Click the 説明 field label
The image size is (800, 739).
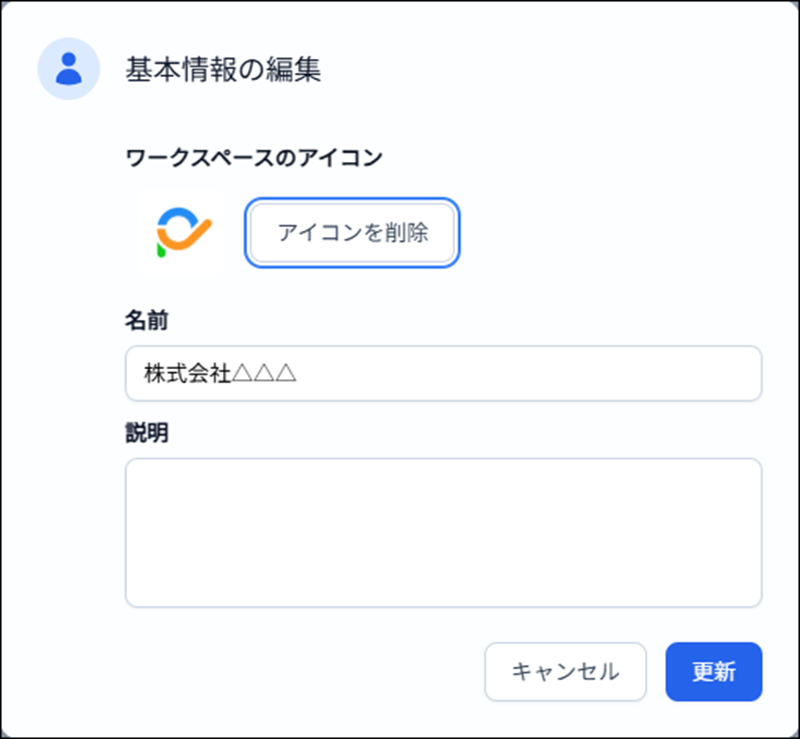point(146,433)
